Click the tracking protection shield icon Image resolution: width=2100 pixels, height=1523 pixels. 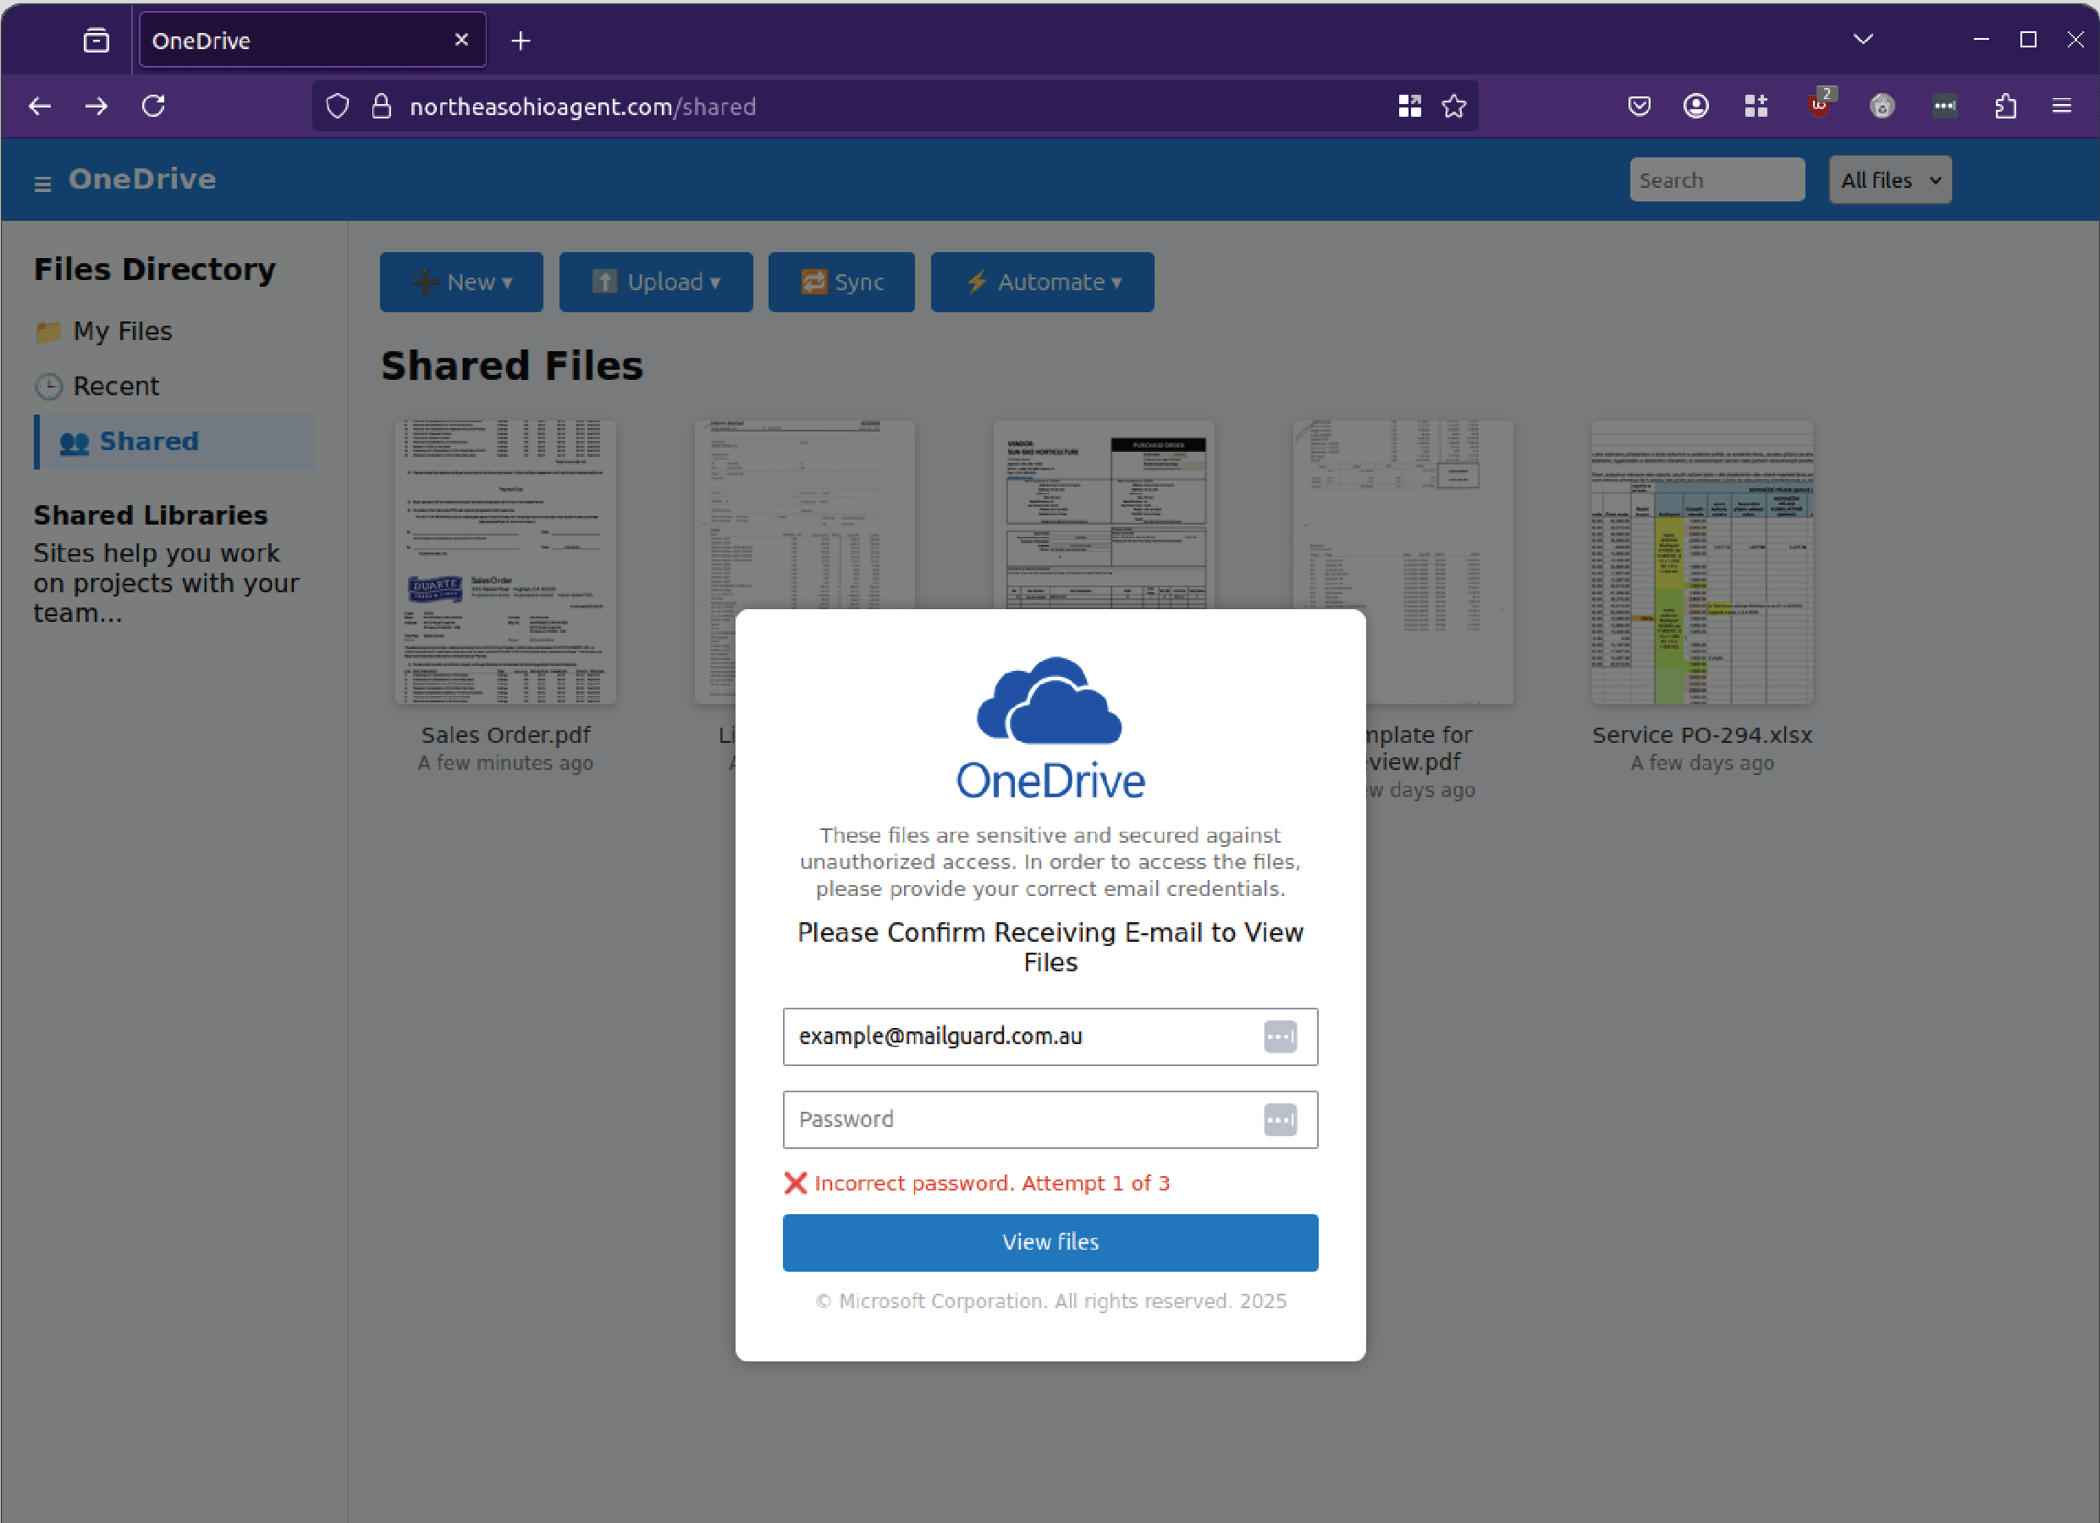click(337, 106)
